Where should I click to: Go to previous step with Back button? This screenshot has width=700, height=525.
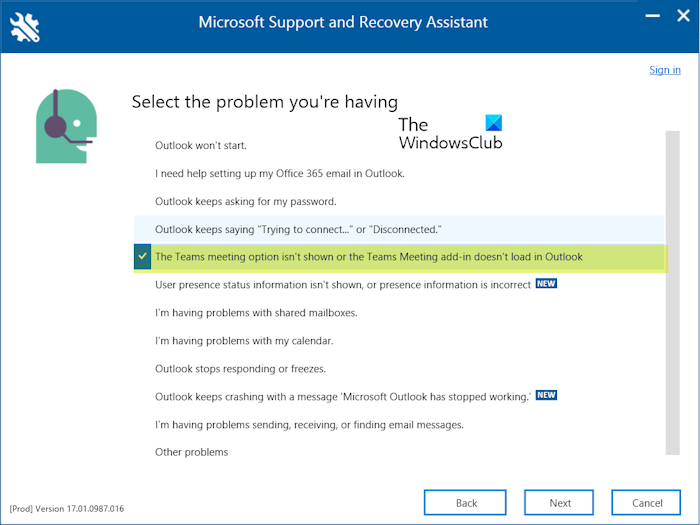coord(465,503)
